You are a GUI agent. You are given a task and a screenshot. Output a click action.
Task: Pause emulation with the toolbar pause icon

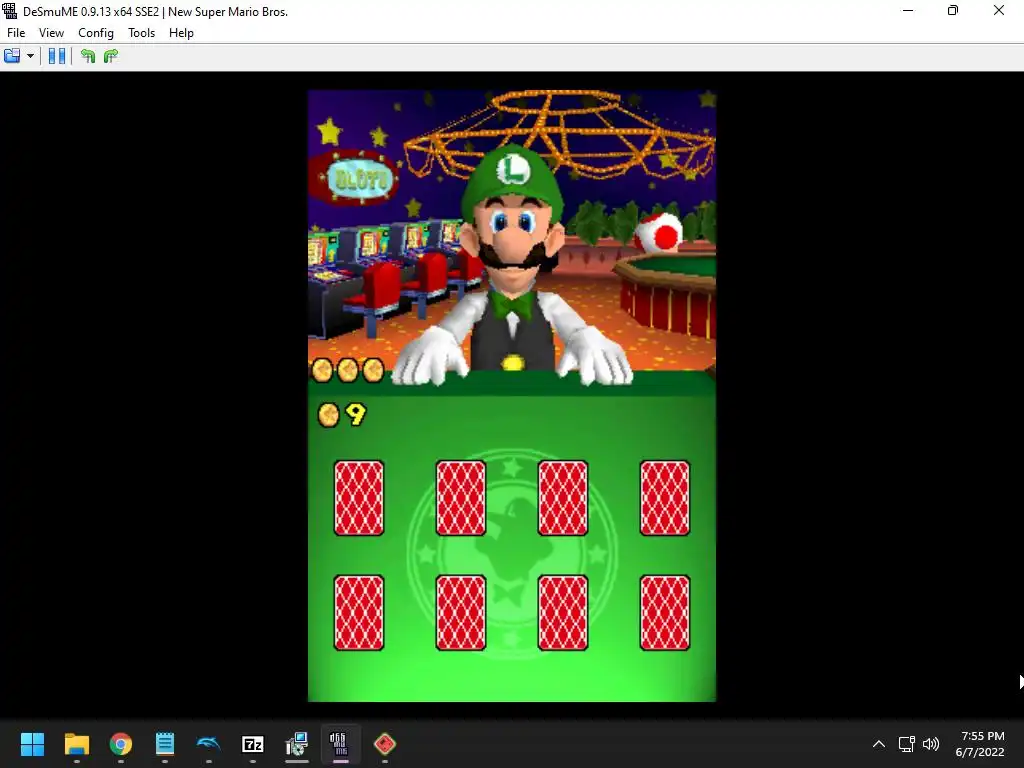coord(57,56)
